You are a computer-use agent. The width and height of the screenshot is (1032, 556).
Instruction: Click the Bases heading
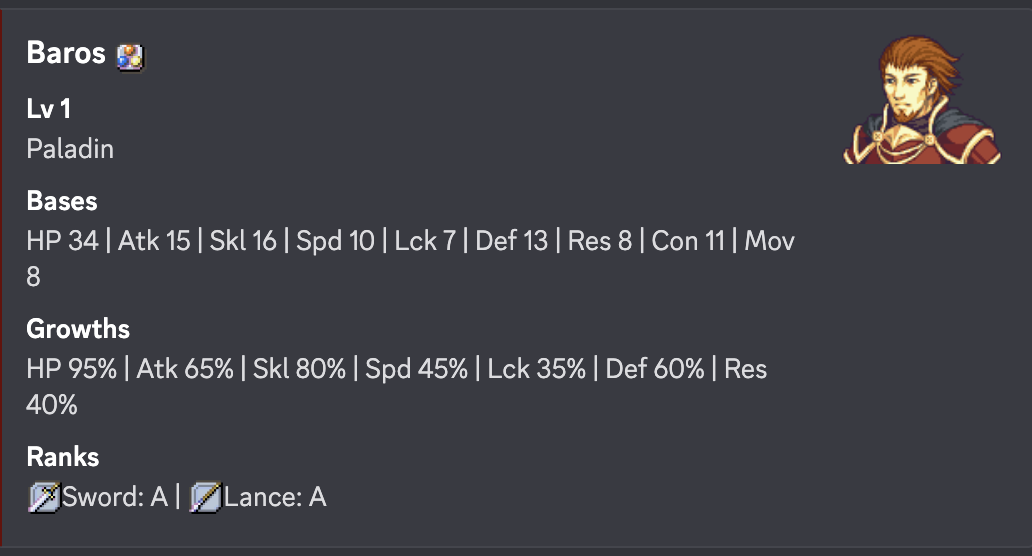tap(62, 201)
